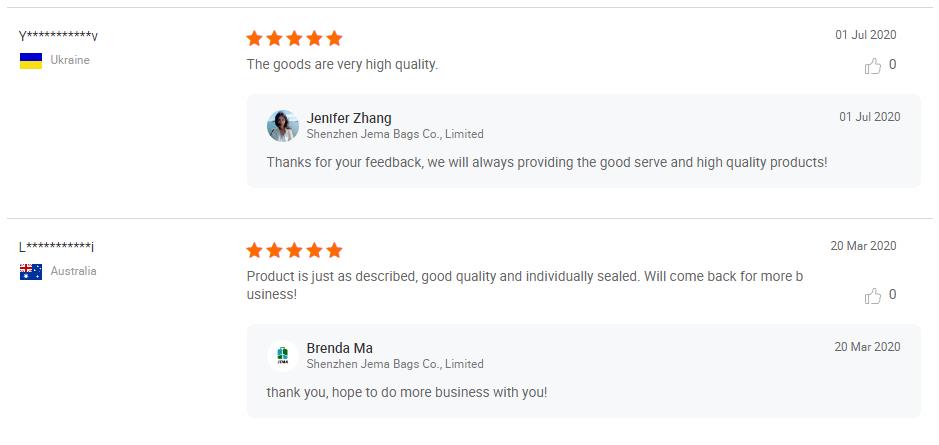Click reviewer name L***********i
Screen dimensions: 939x445
point(56,248)
